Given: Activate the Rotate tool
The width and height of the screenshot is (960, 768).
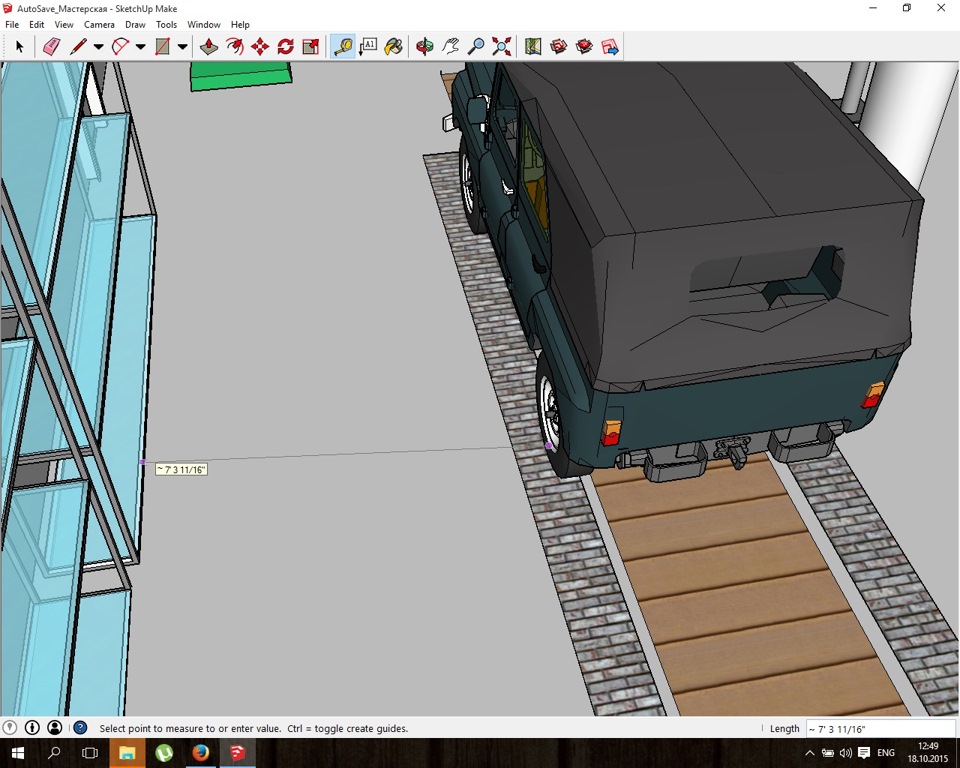Looking at the screenshot, I should click(x=285, y=47).
